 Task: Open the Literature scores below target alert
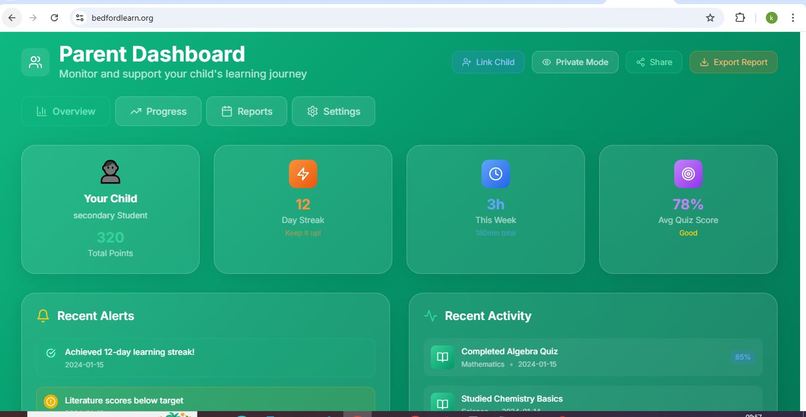click(206, 399)
